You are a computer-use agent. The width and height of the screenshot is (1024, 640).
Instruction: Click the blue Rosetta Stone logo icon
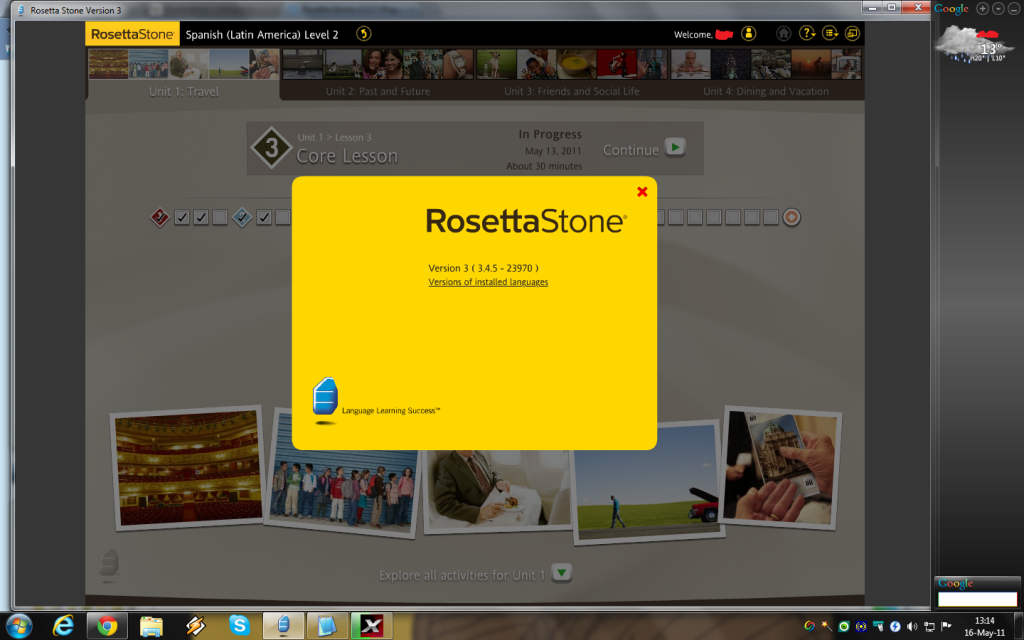(x=325, y=398)
